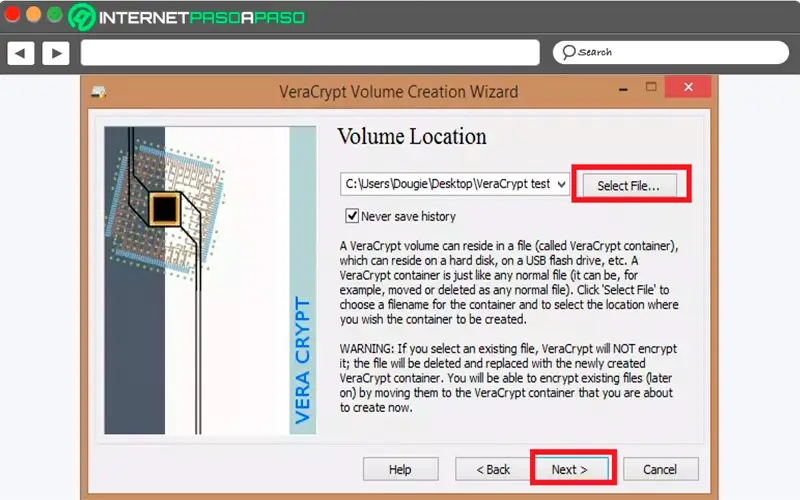Click Next > to proceed in wizard
The image size is (800, 500).
(570, 469)
